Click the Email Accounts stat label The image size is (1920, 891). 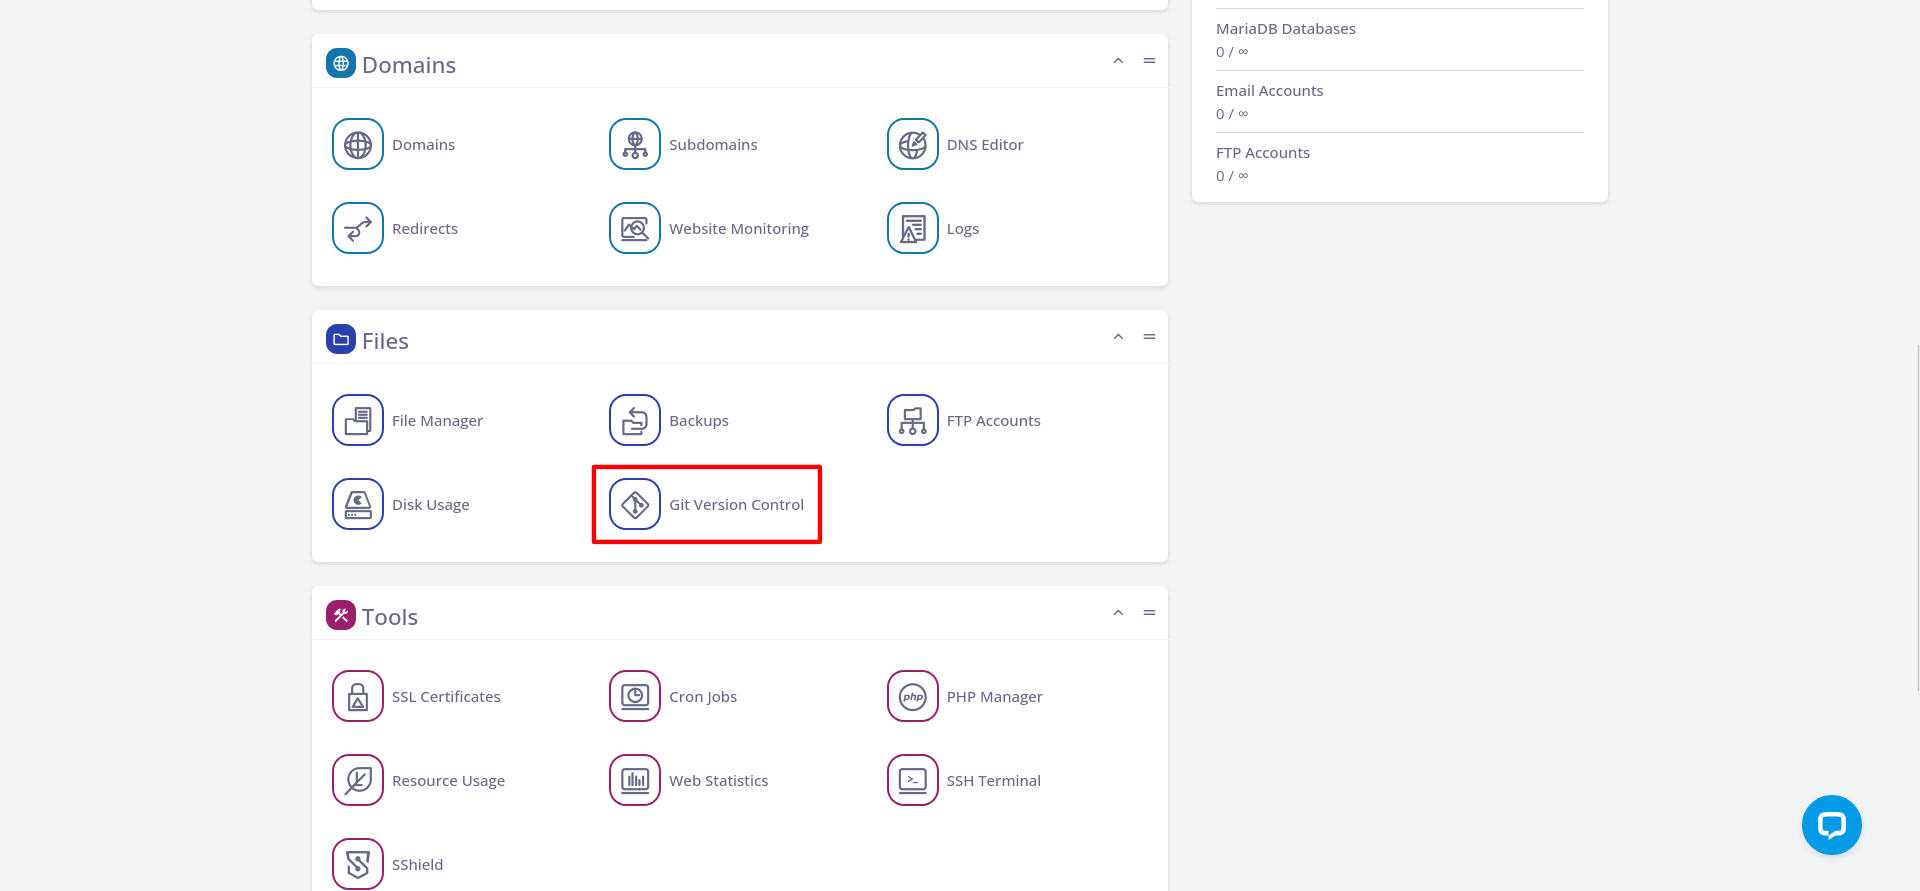click(x=1269, y=91)
